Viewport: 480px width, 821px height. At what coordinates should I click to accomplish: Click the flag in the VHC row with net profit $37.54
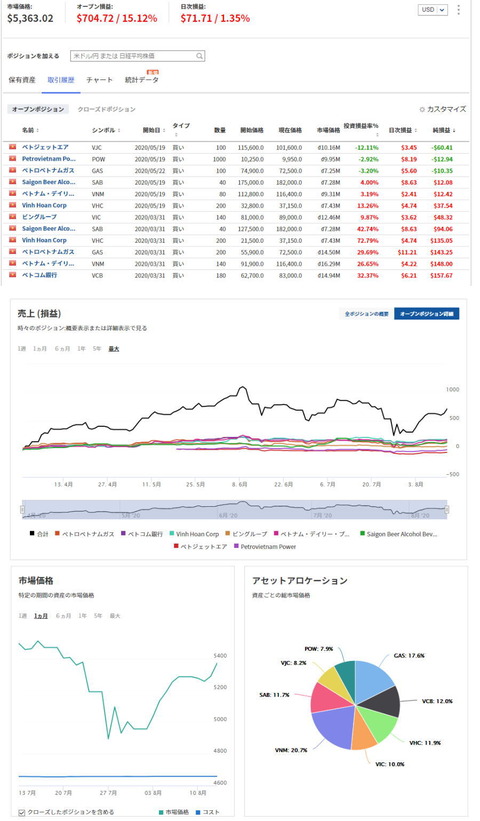pyautogui.click(x=13, y=206)
